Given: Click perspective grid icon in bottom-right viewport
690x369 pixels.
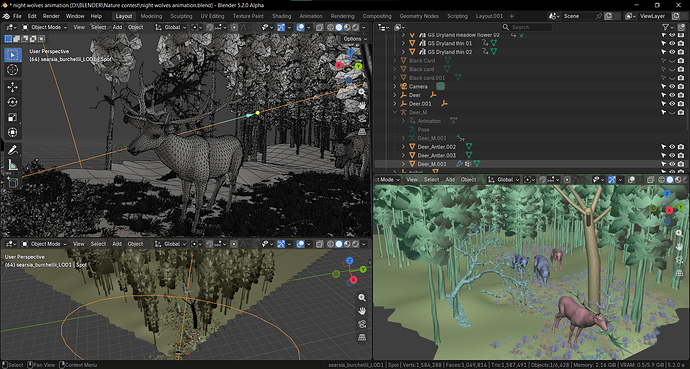Looking at the screenshot, I should pyautogui.click(x=680, y=273).
